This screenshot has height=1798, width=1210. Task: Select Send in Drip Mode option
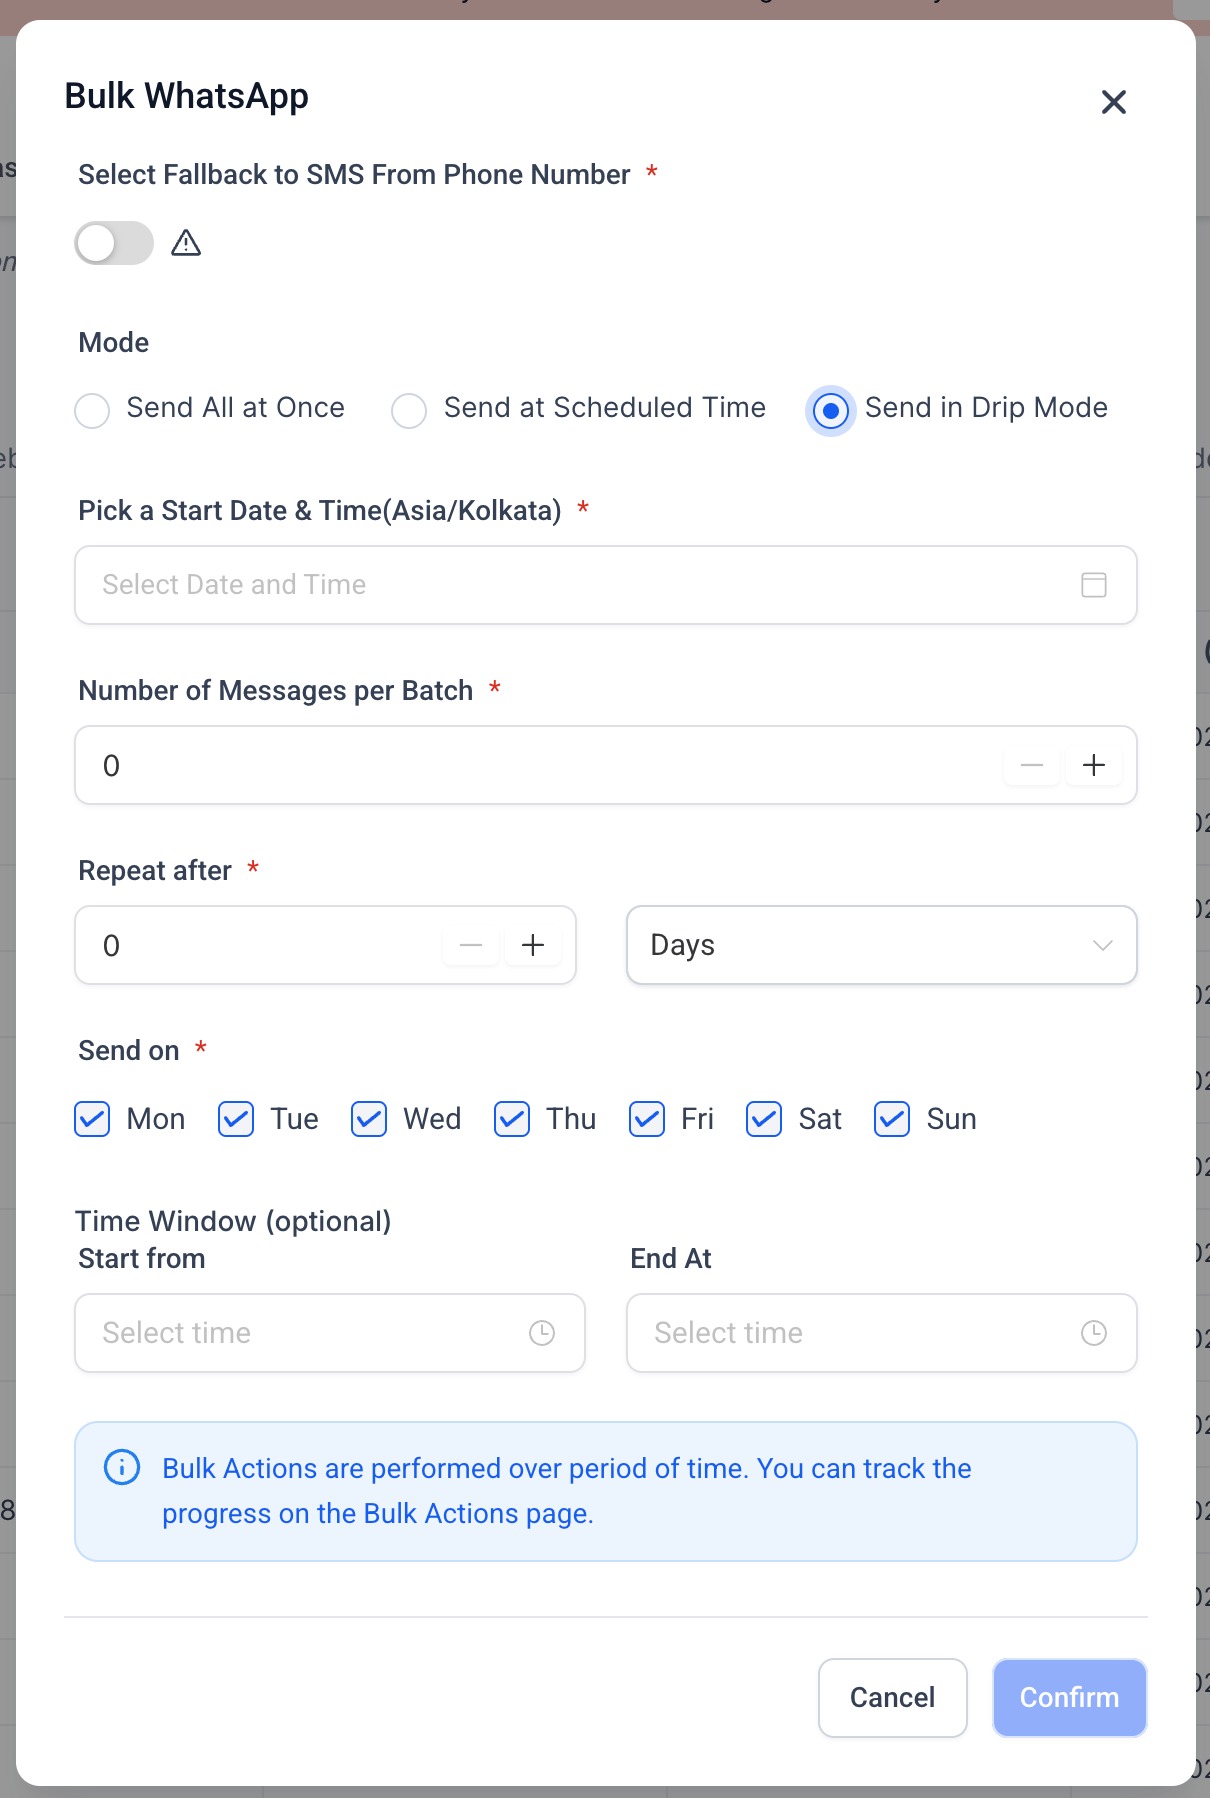coord(831,410)
